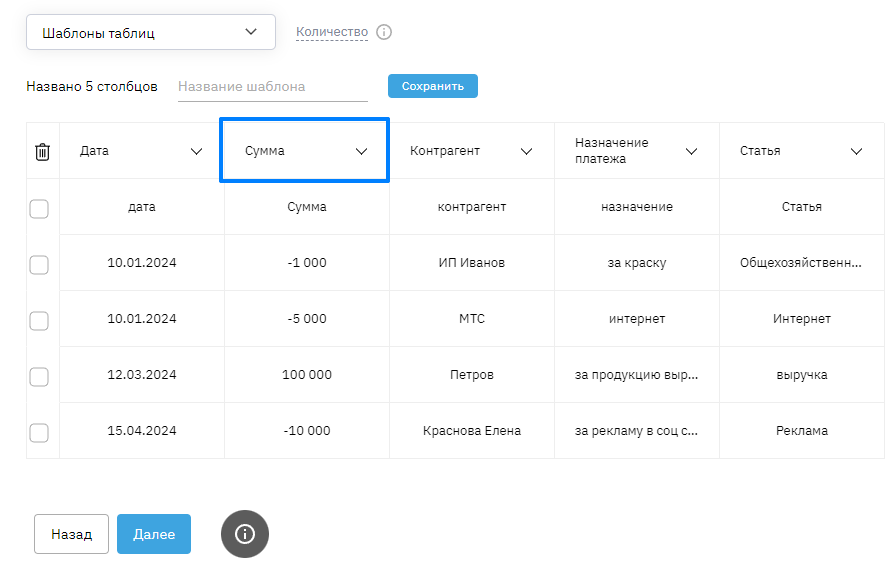The image size is (885, 571).
Task: Click the Назад button
Action: coord(71,534)
